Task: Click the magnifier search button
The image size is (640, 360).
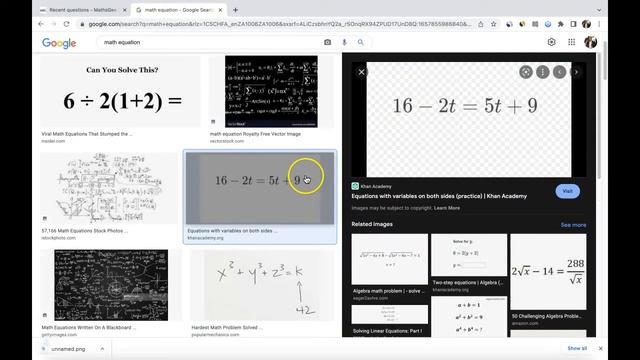Action: coord(360,42)
